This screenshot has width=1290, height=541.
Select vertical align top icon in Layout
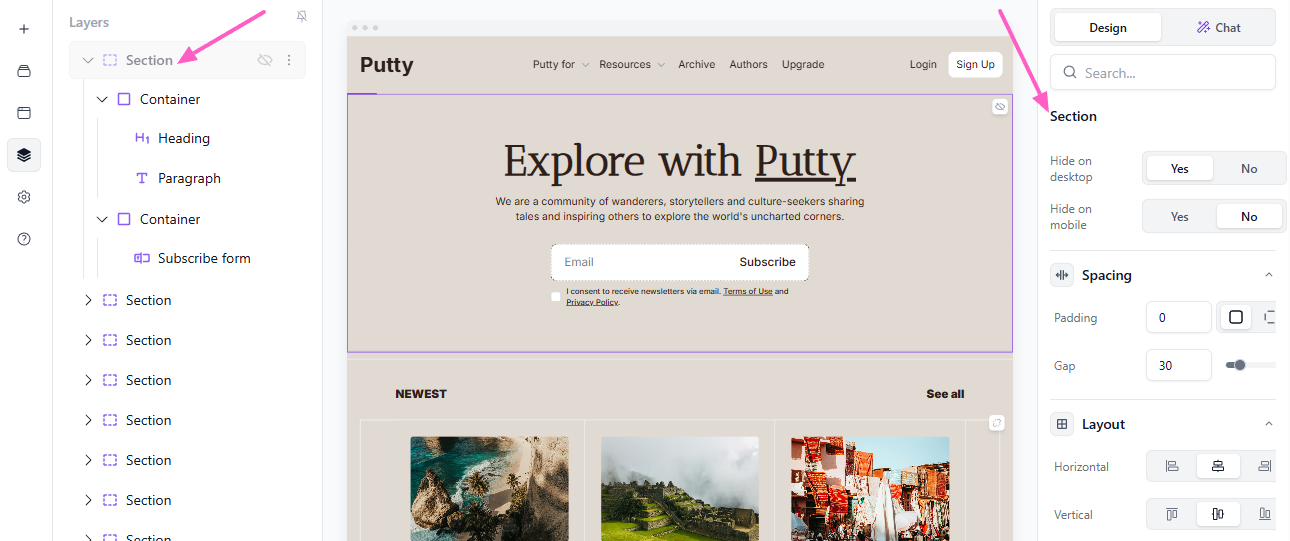[1172, 514]
